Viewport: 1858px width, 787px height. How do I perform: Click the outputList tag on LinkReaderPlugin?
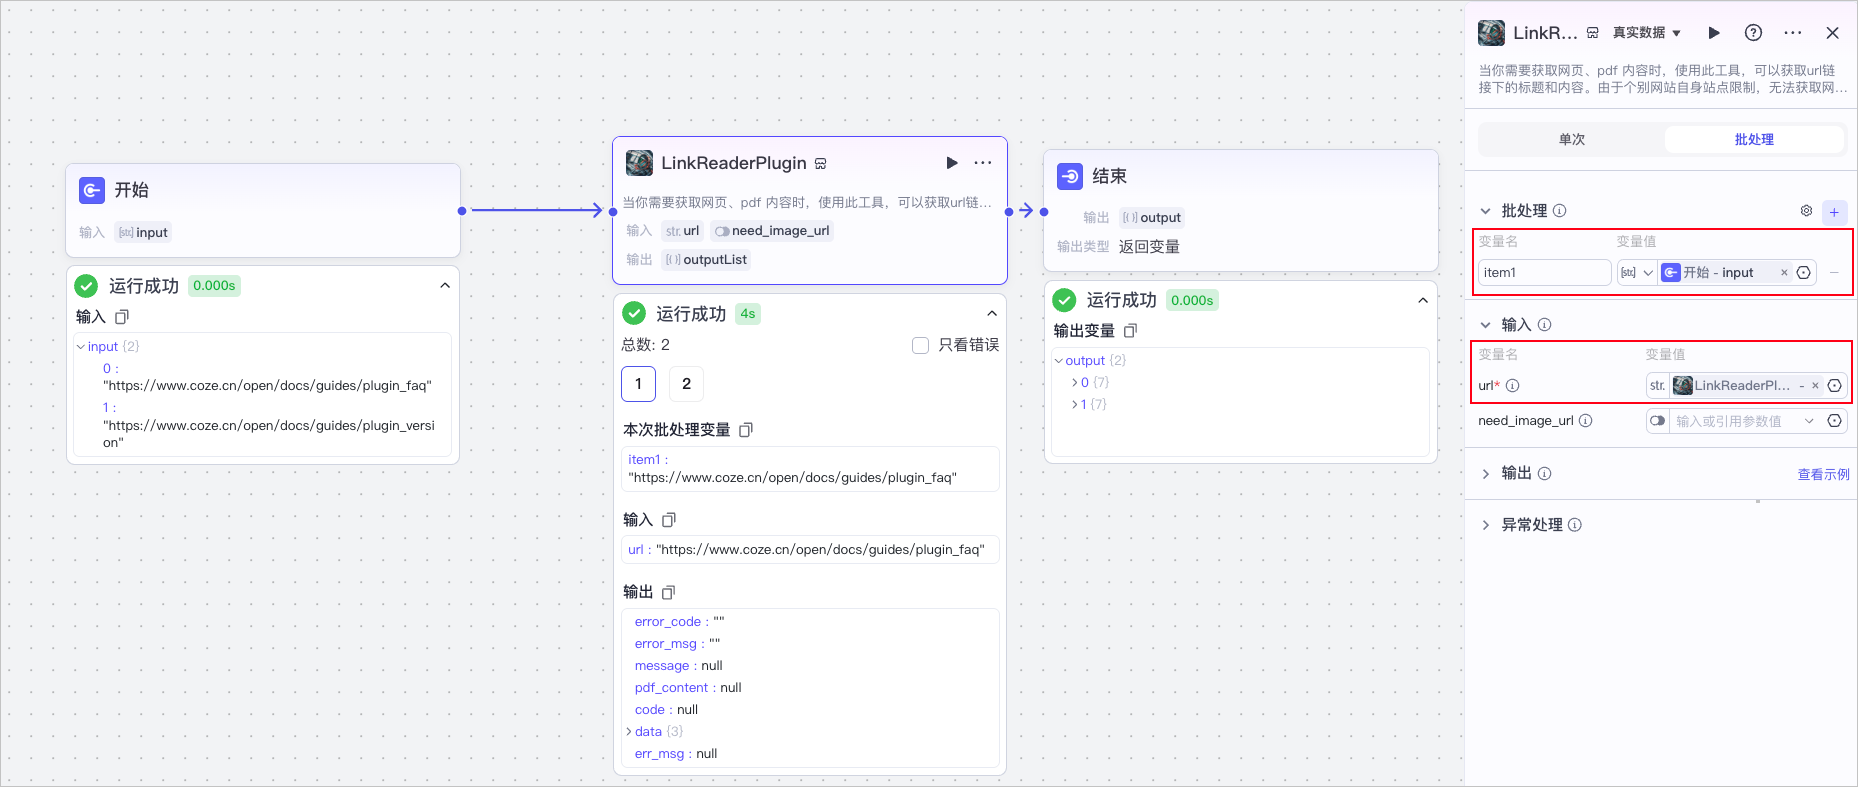(x=706, y=260)
